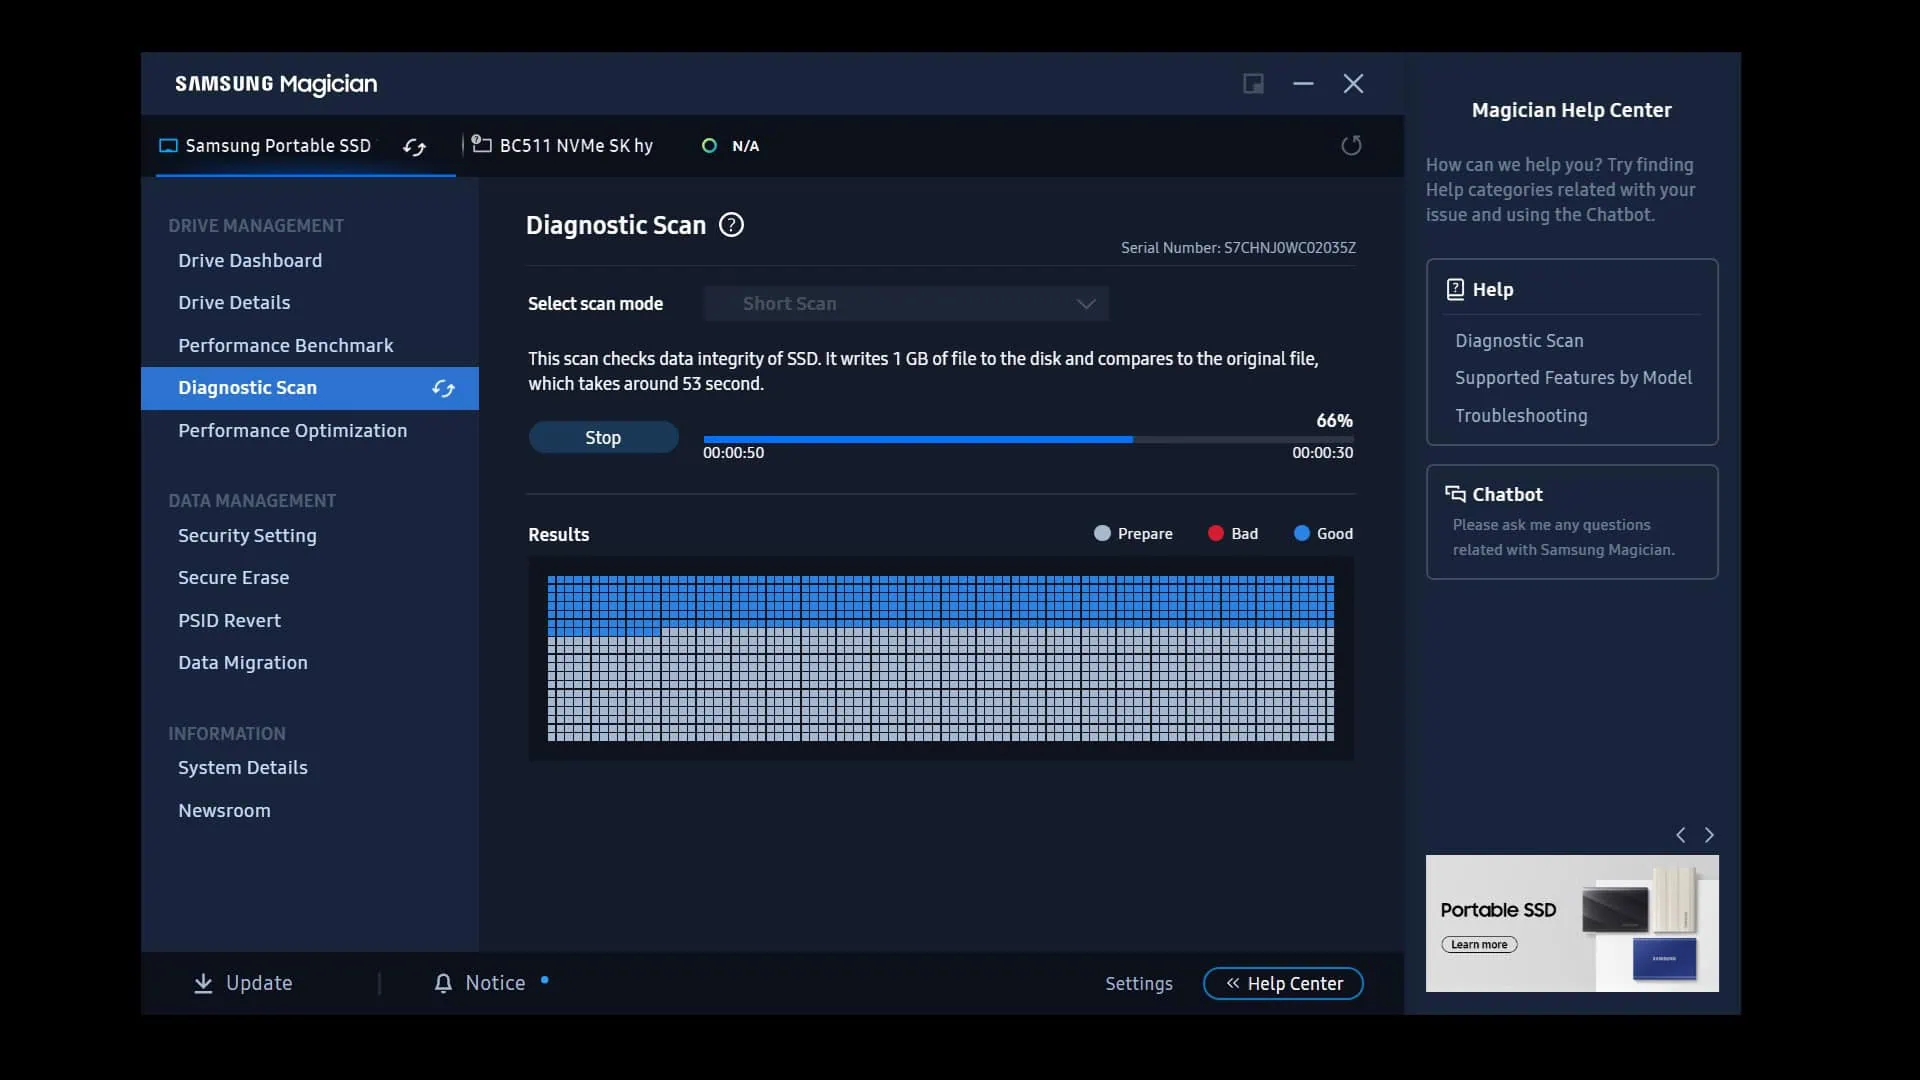Click the scan results block grid

[x=940, y=658]
